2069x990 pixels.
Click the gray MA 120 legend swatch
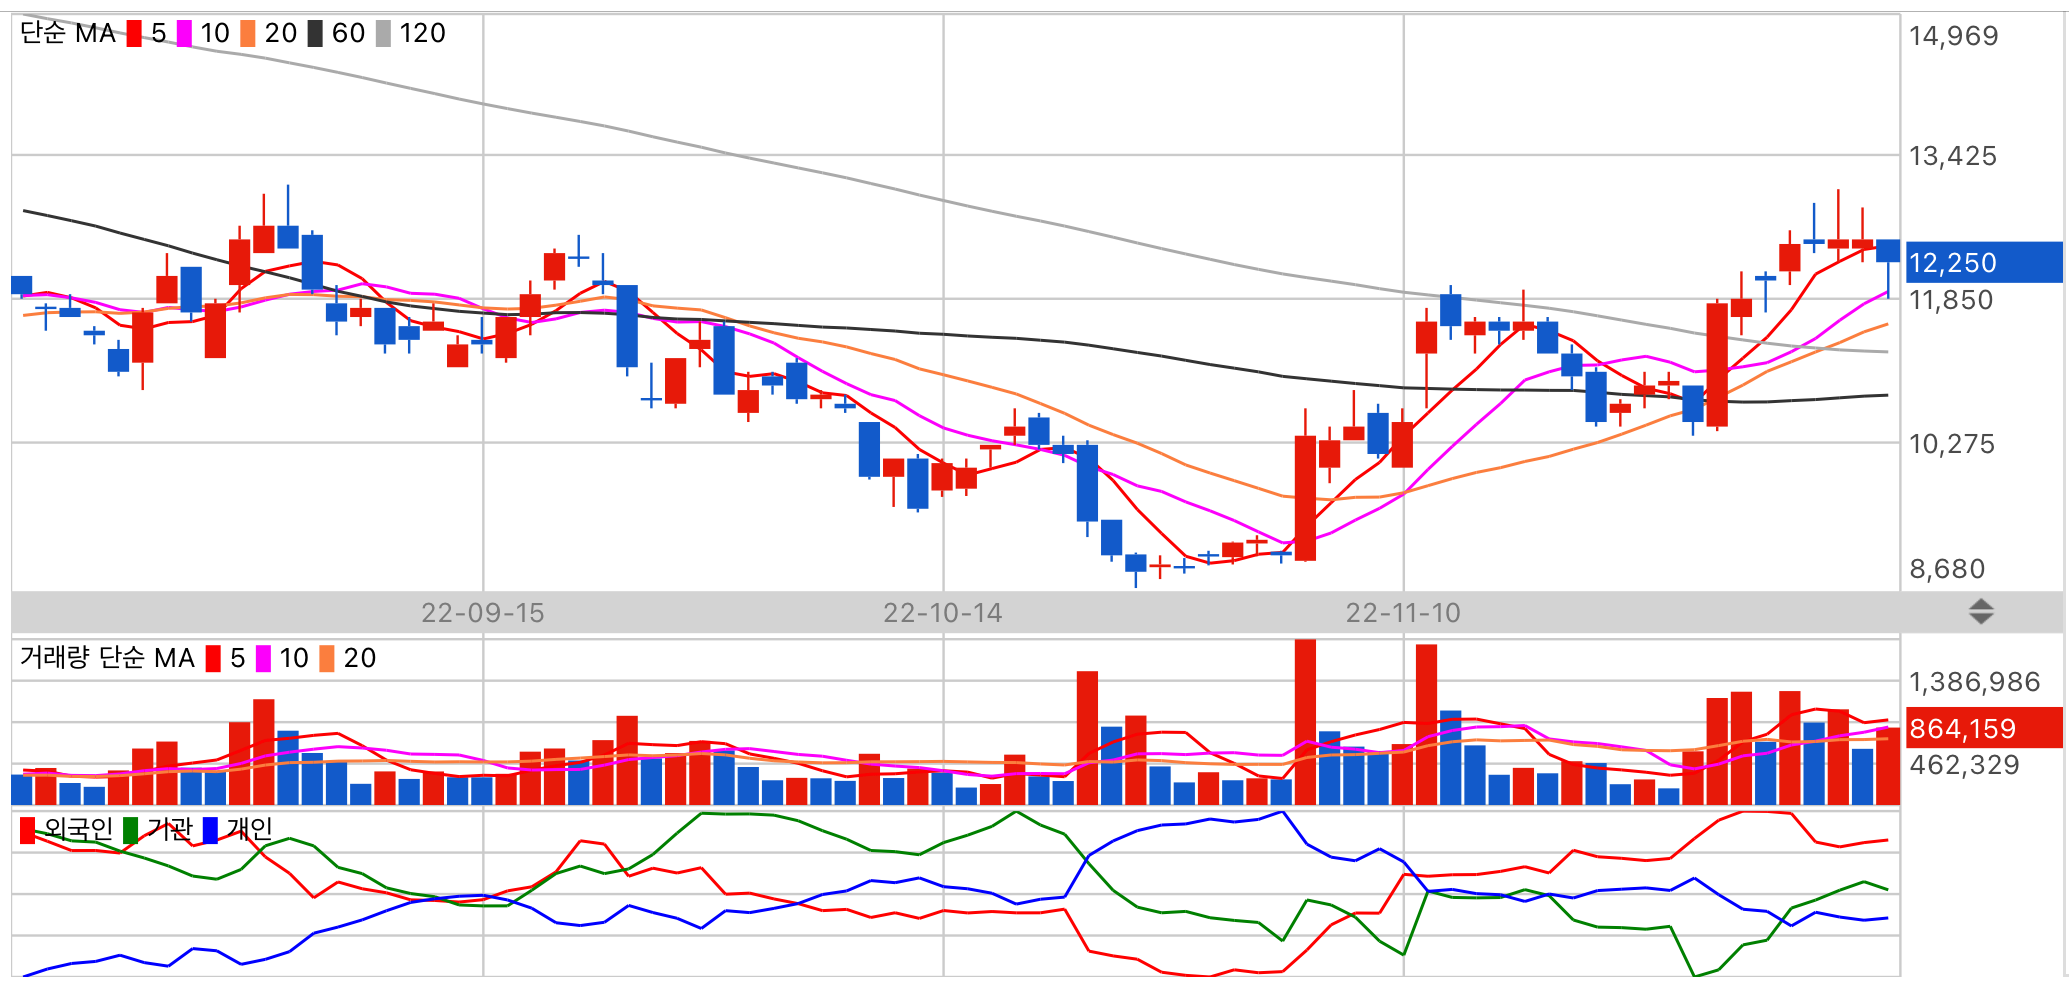(x=383, y=34)
